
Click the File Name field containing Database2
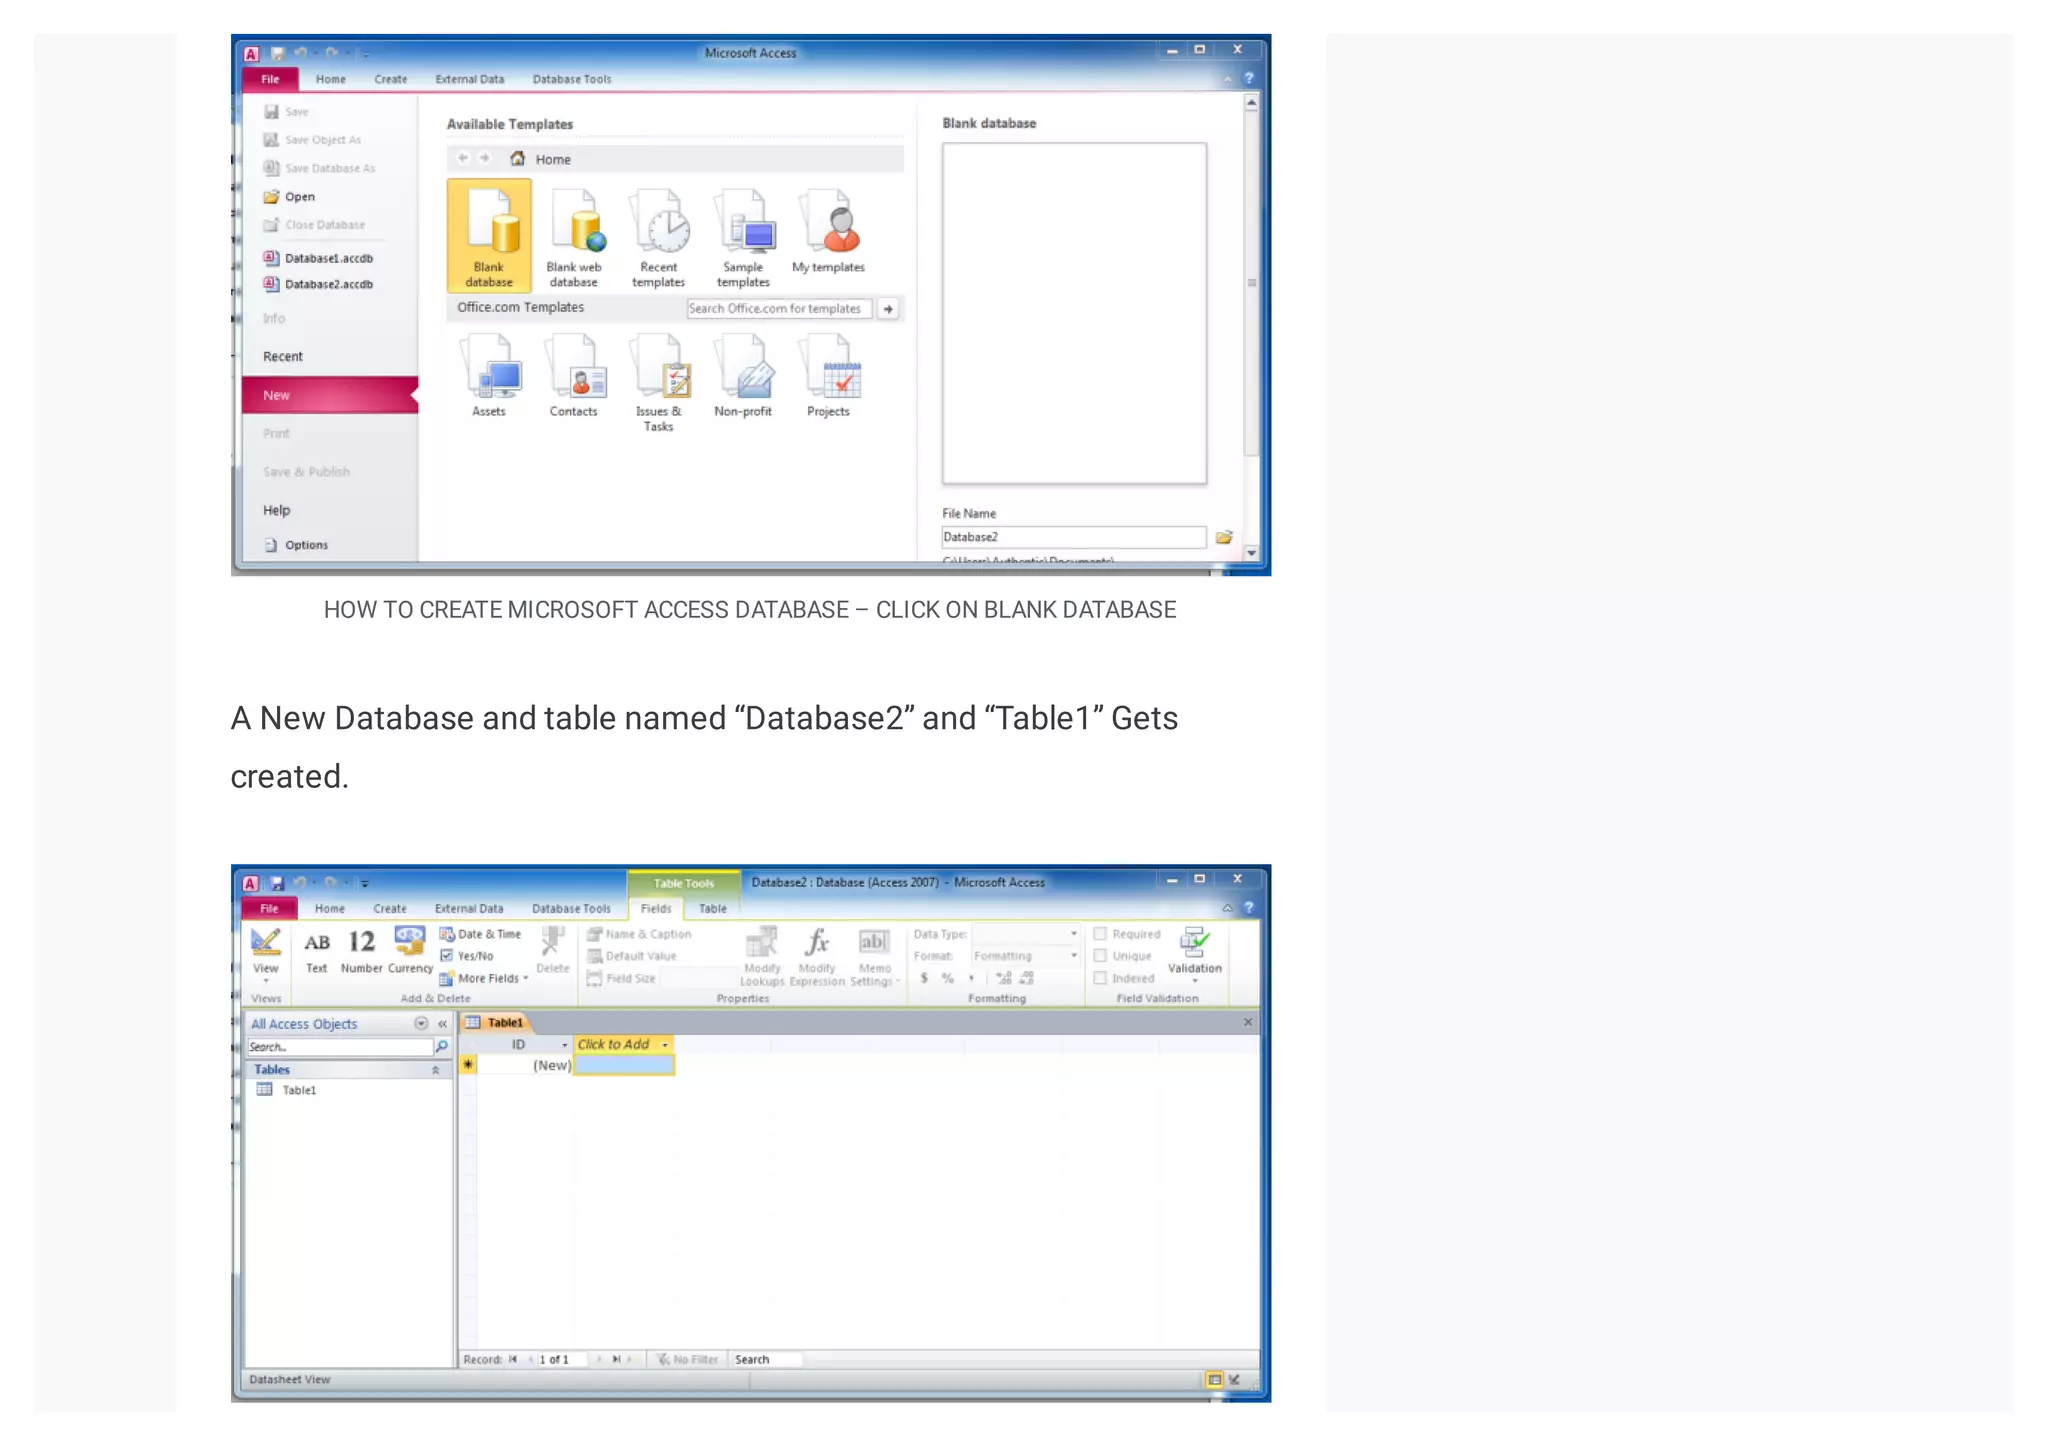coord(1073,537)
